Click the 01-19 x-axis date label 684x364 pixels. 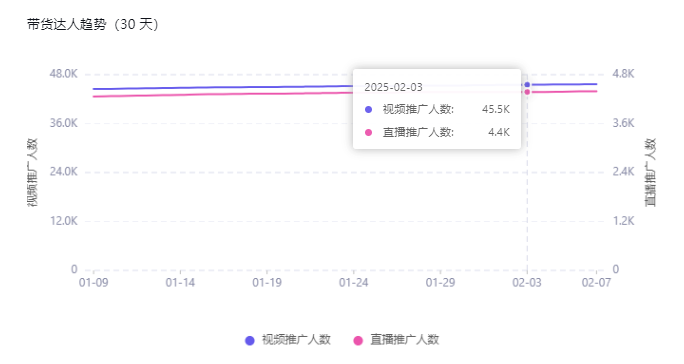(267, 283)
